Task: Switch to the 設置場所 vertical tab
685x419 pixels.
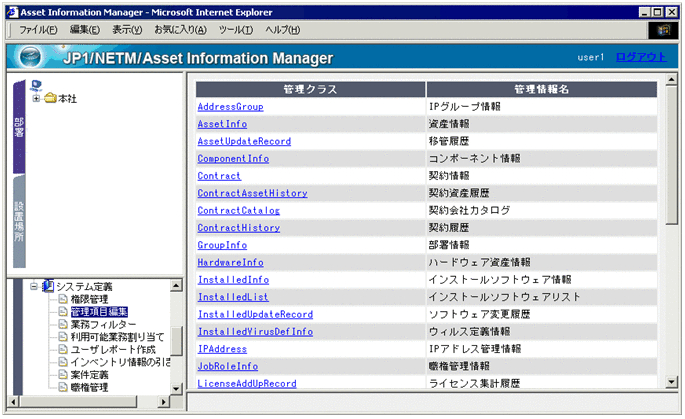Action: (19, 222)
